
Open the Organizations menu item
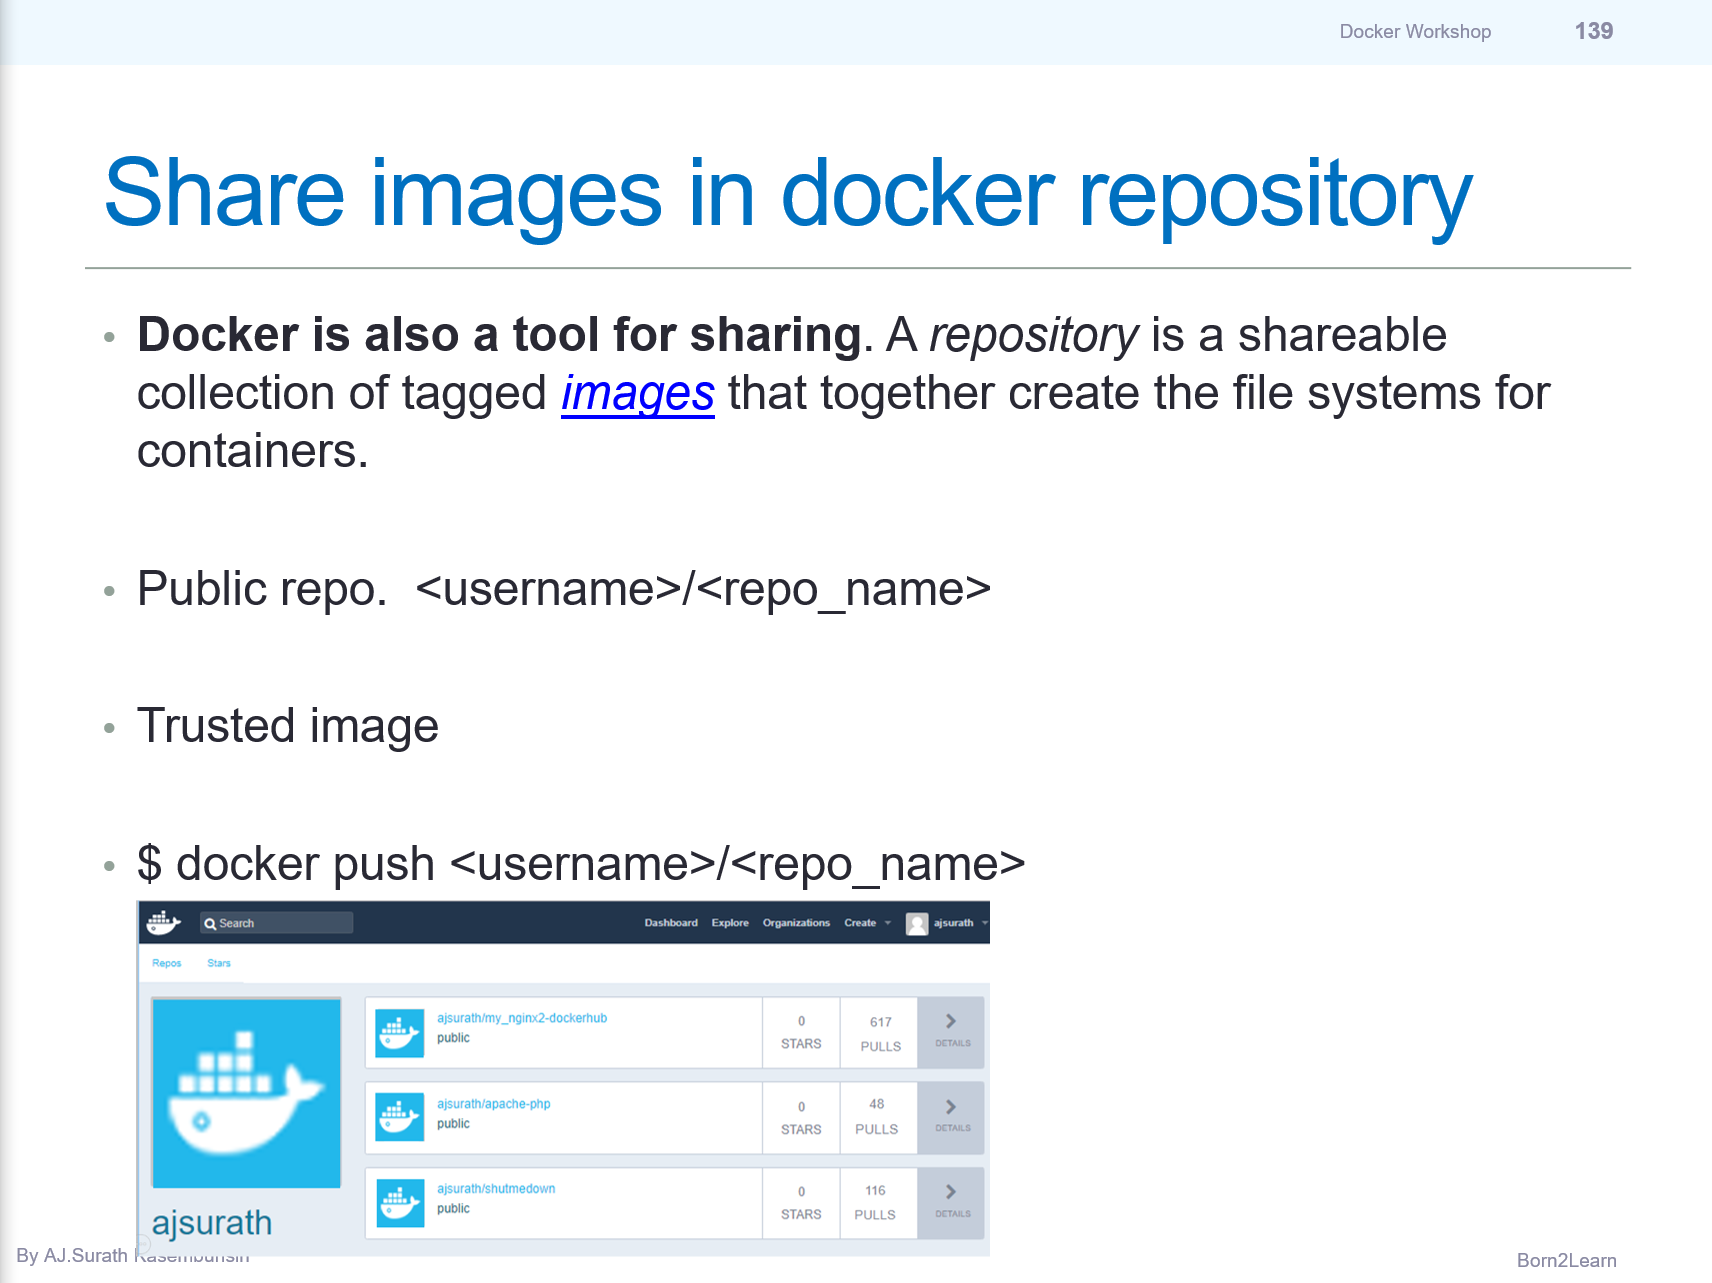[x=796, y=923]
